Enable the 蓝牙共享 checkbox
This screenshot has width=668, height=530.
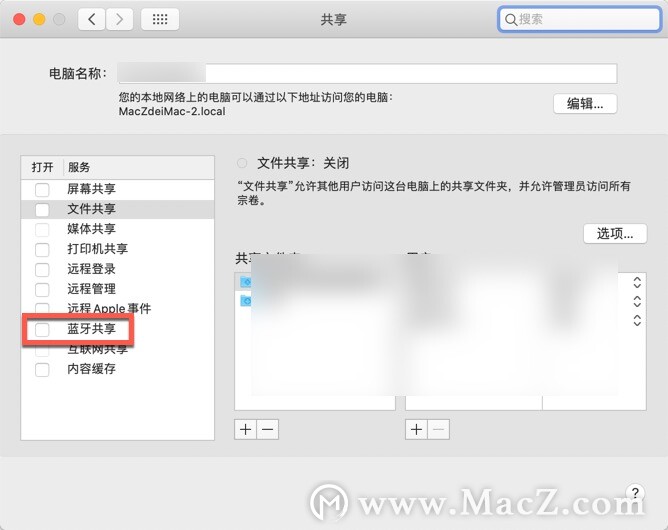point(42,329)
